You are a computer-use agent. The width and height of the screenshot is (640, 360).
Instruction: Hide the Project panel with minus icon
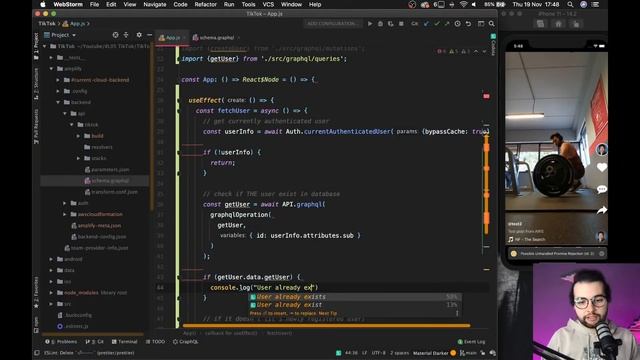click(x=149, y=35)
